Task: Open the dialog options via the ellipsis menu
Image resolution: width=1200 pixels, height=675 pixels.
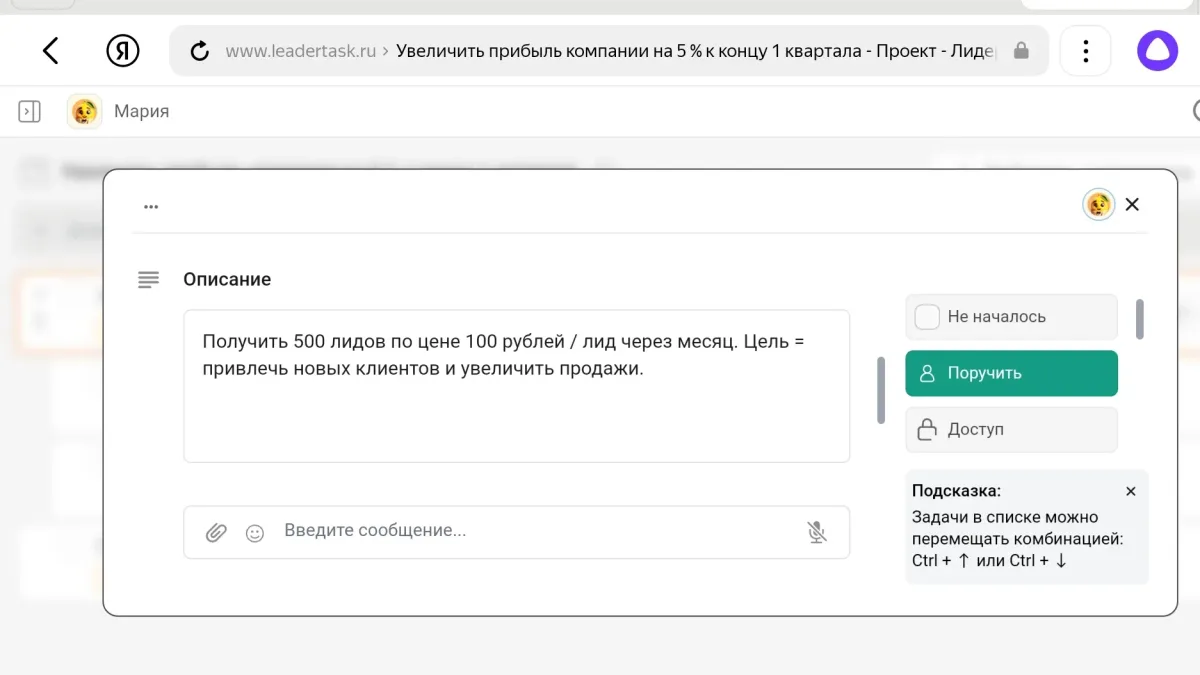Action: point(151,206)
